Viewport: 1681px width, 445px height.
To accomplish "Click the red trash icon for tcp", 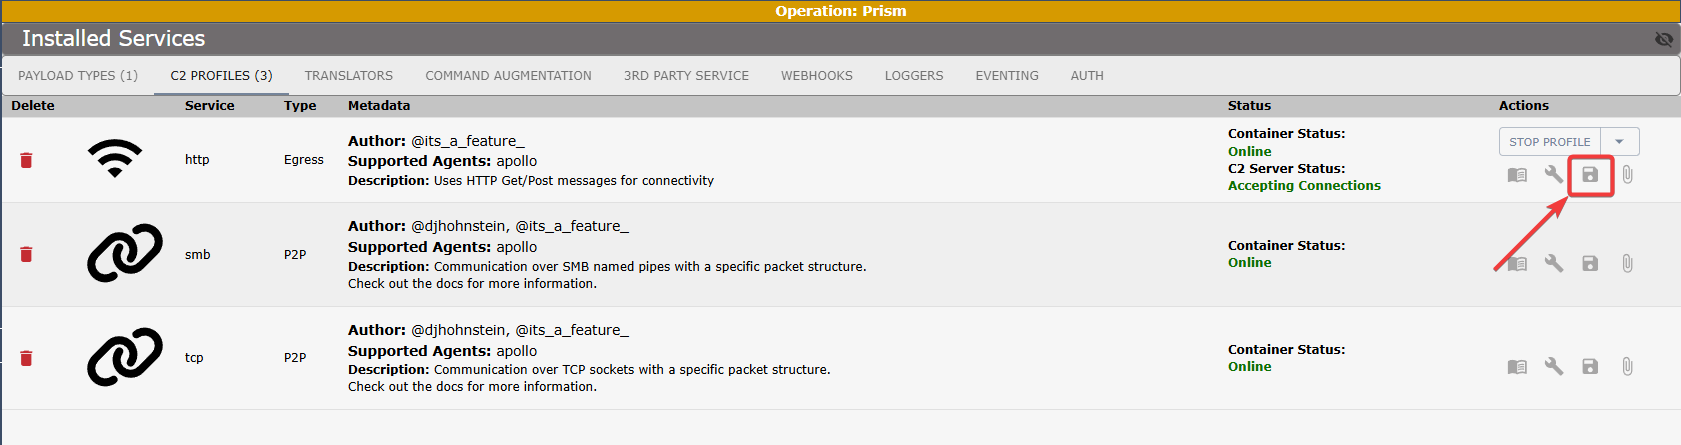I will [27, 358].
